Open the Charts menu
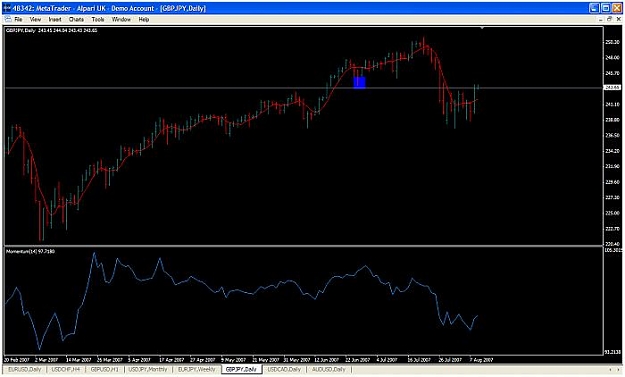 [x=76, y=19]
